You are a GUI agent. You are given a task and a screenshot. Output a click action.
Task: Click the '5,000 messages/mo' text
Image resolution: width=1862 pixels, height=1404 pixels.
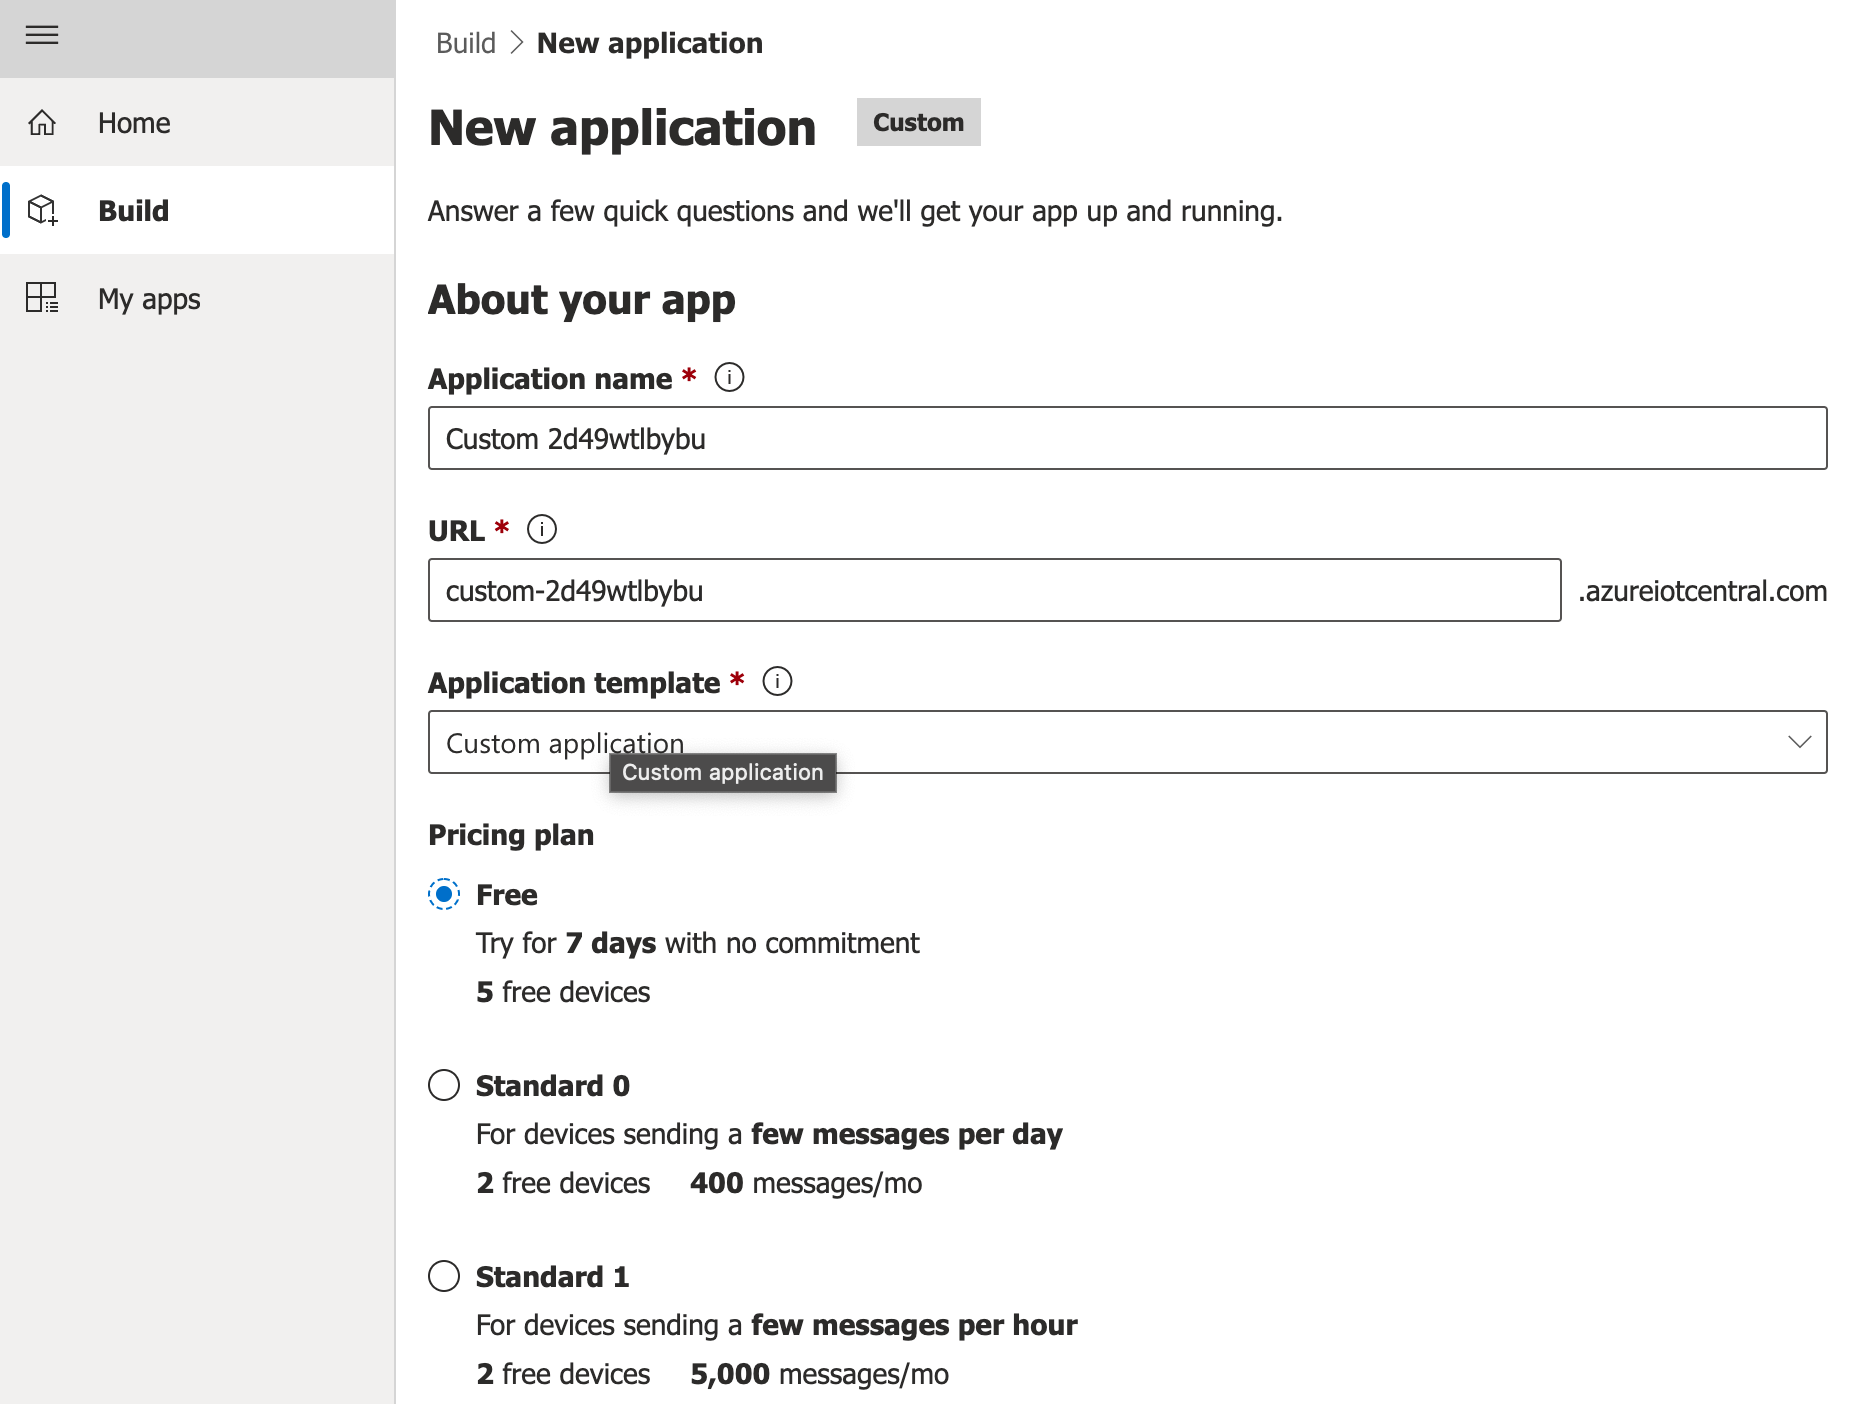[x=819, y=1374]
